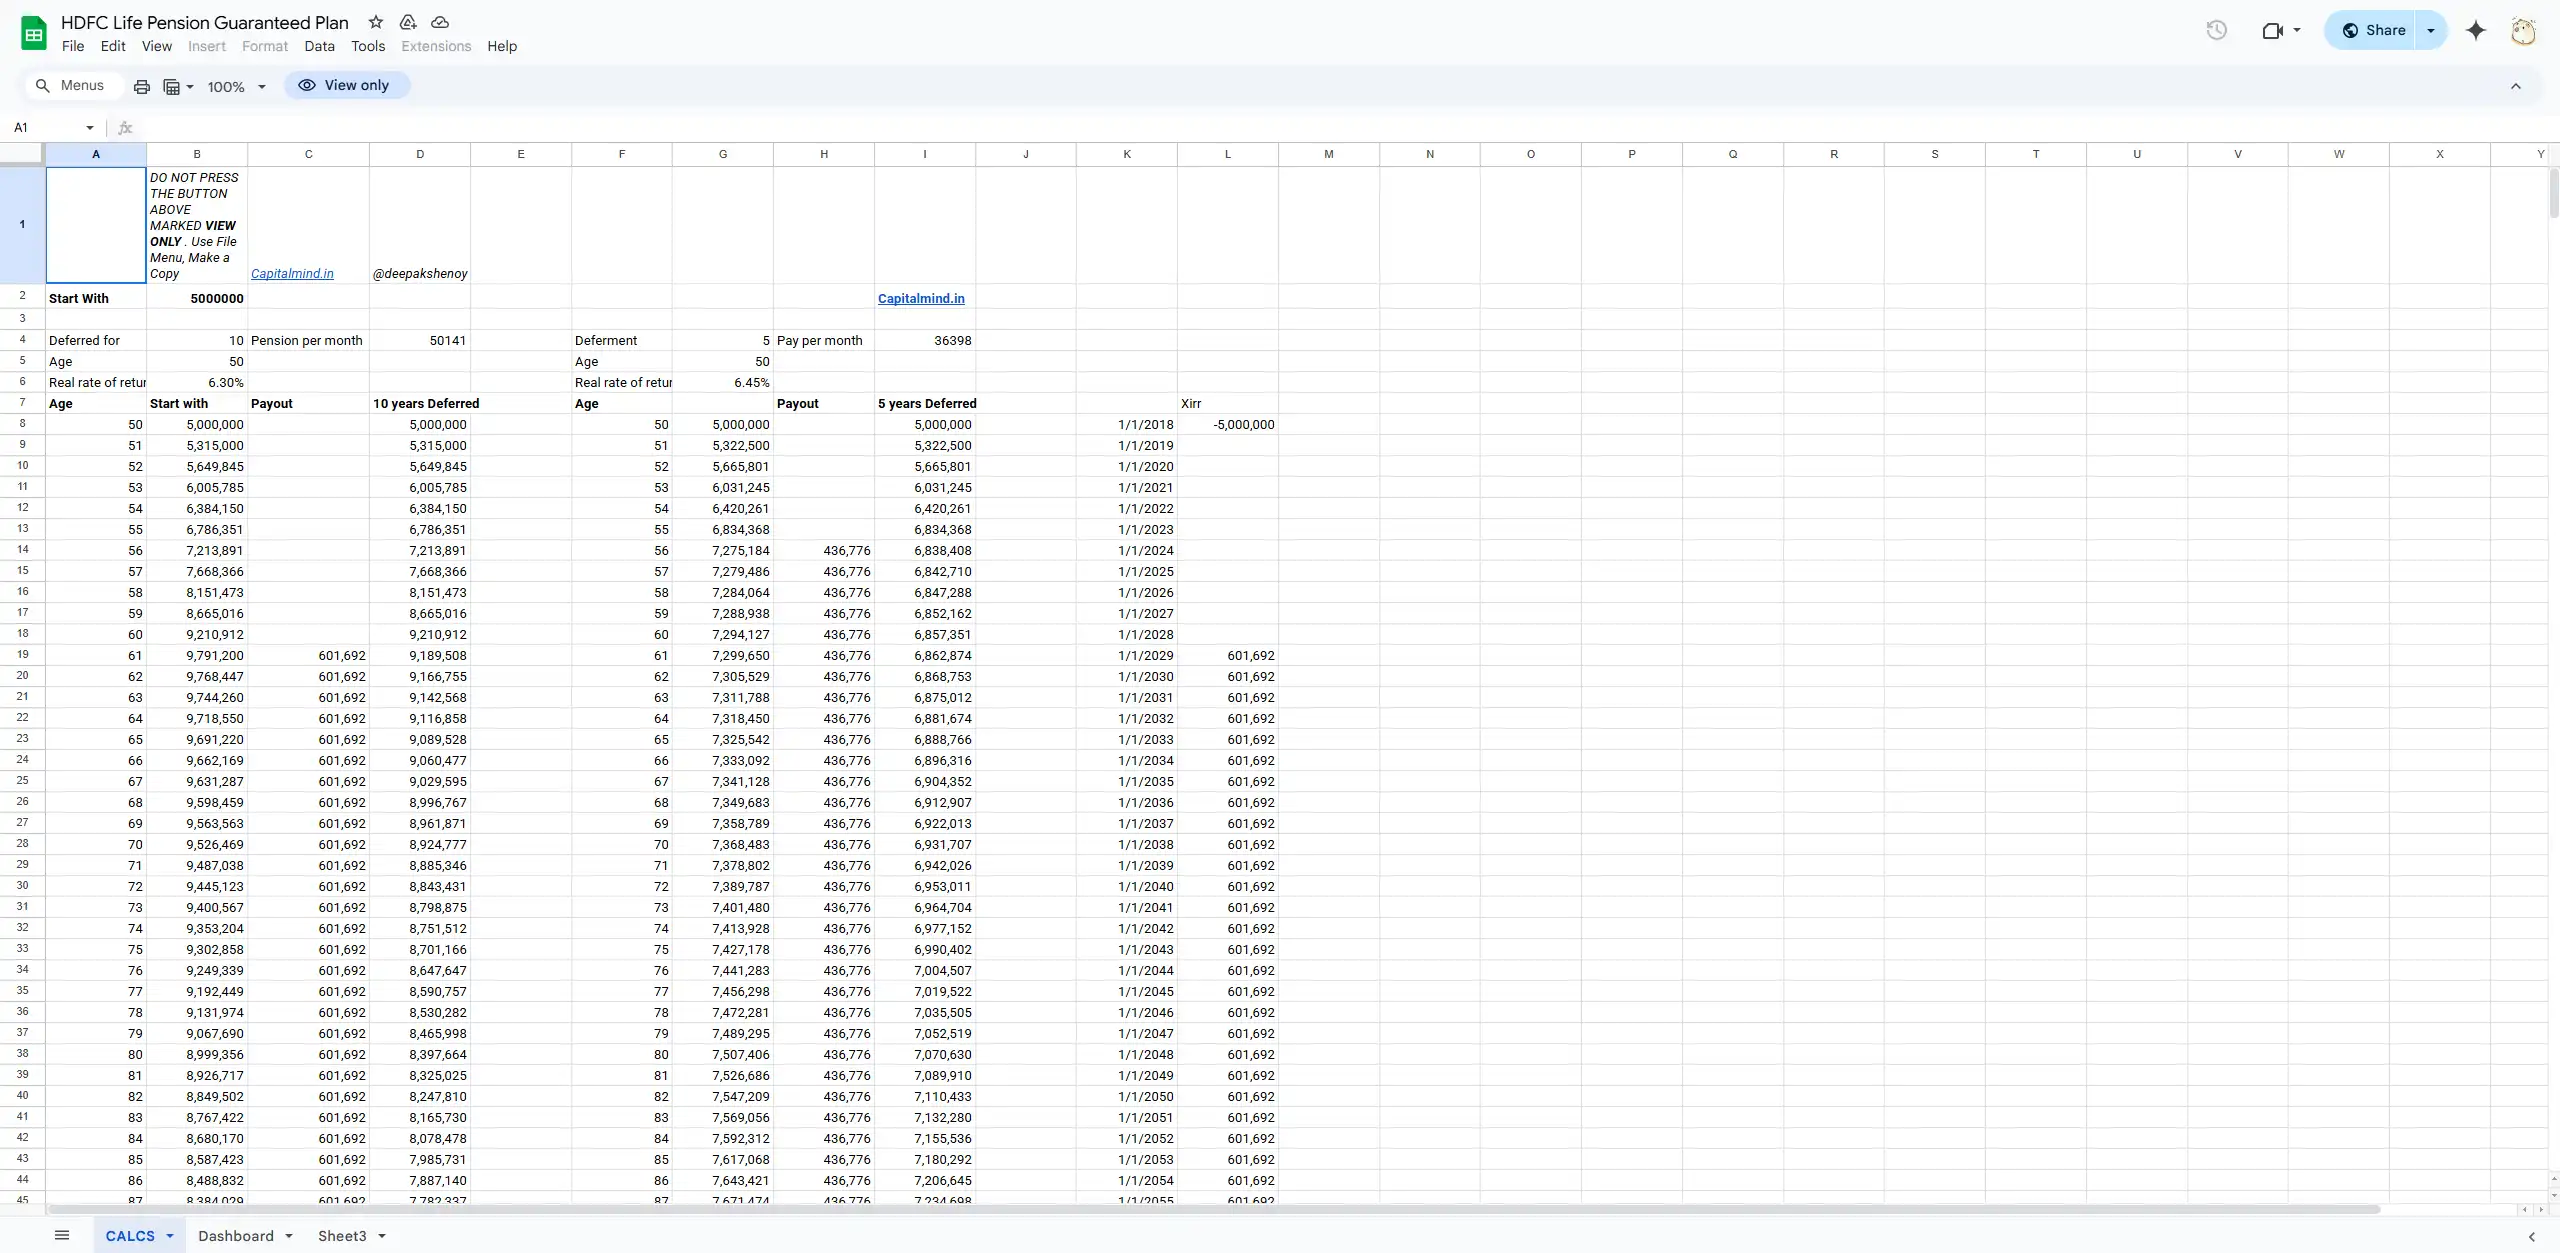Select the 6.30% rate cell
2560x1253 pixels.
[197, 382]
